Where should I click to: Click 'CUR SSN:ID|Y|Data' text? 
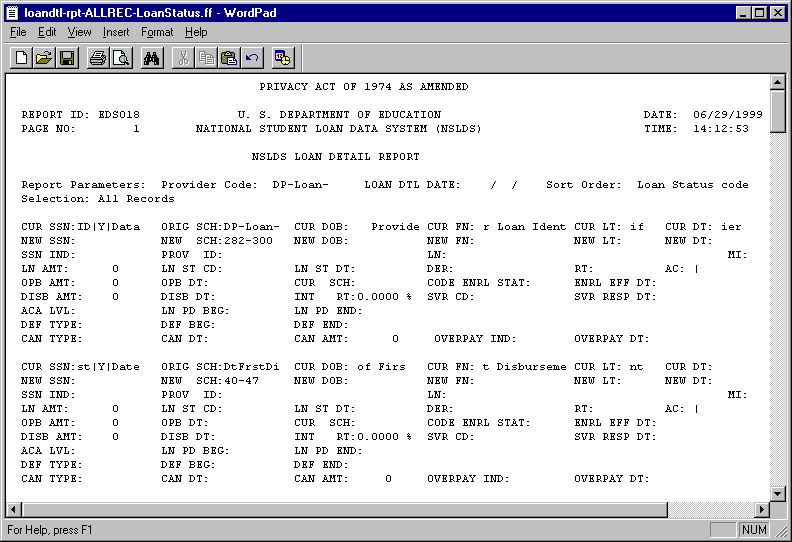80,227
